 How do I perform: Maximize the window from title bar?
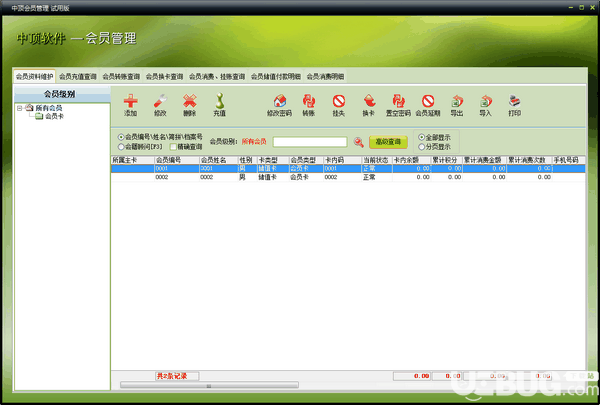(581, 7)
